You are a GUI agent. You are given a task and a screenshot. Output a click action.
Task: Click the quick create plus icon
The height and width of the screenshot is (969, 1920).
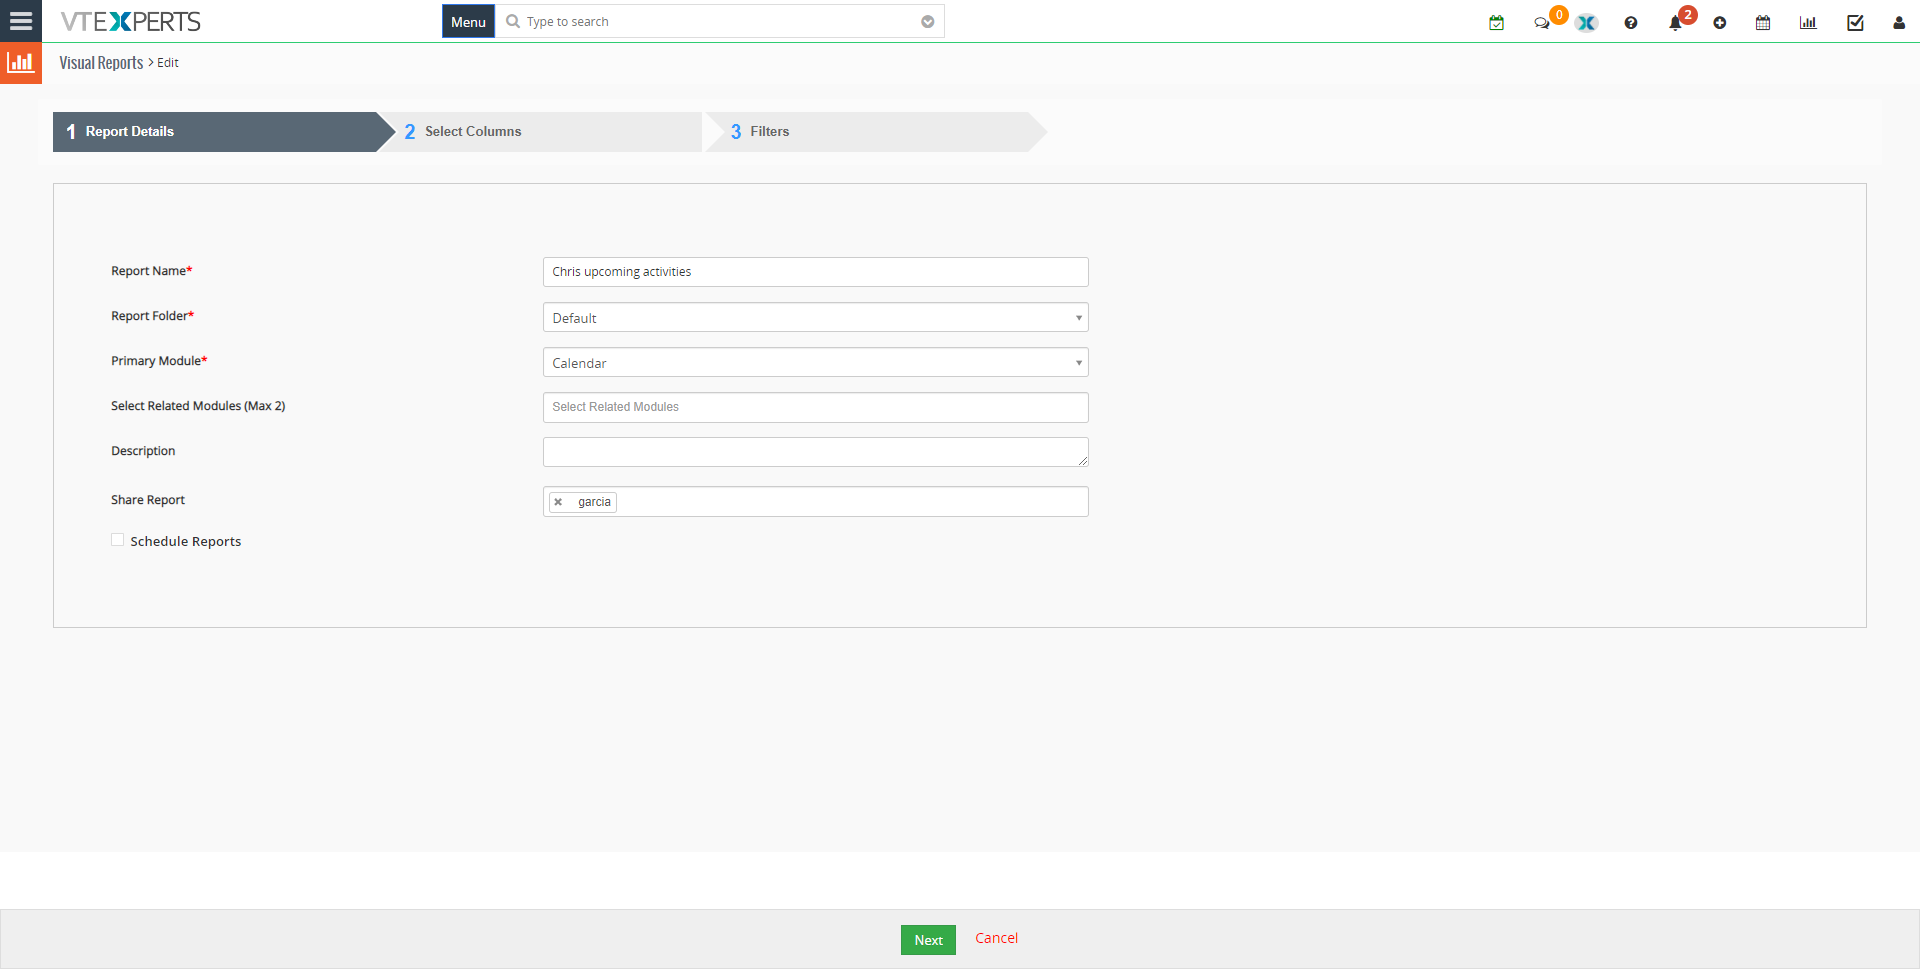pos(1720,23)
